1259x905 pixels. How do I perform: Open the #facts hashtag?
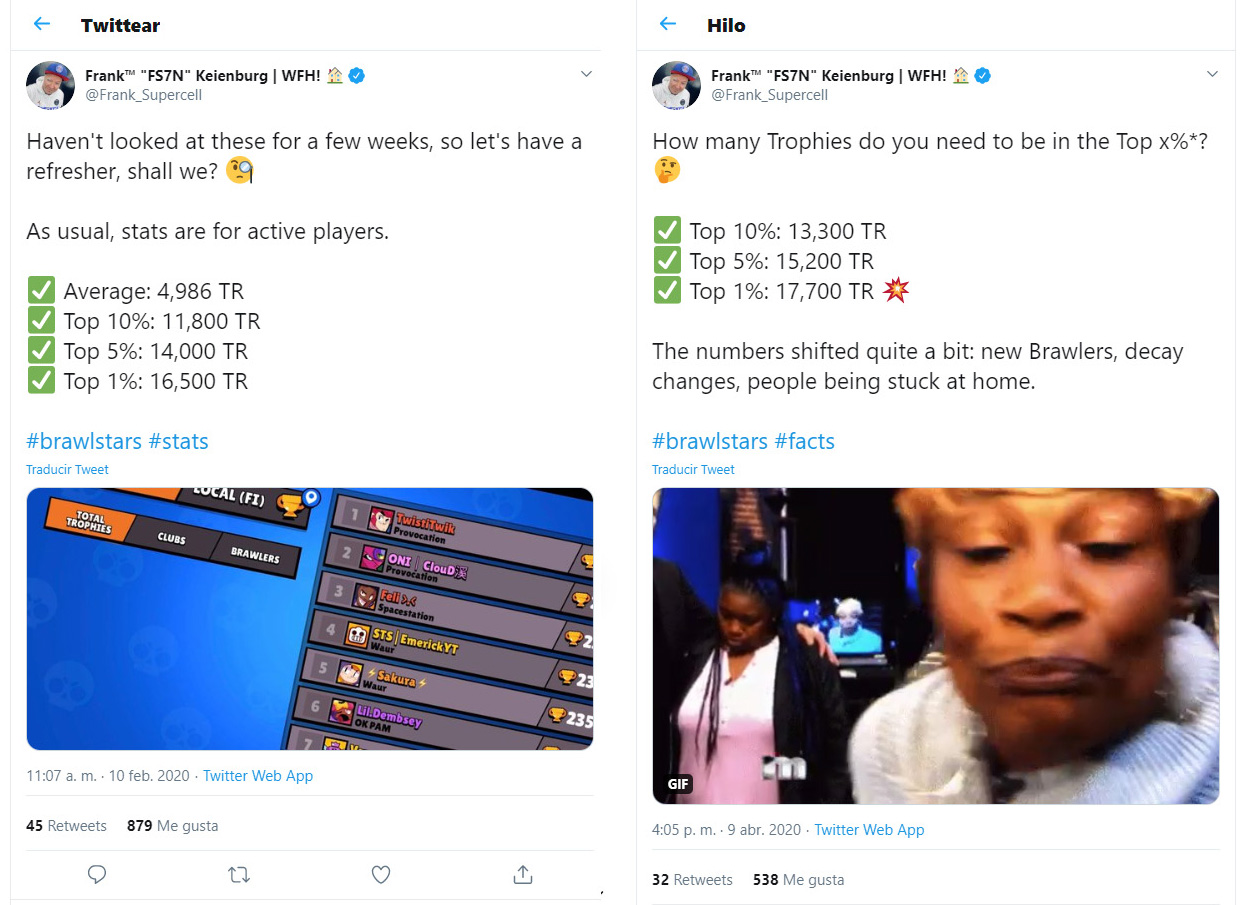(805, 441)
